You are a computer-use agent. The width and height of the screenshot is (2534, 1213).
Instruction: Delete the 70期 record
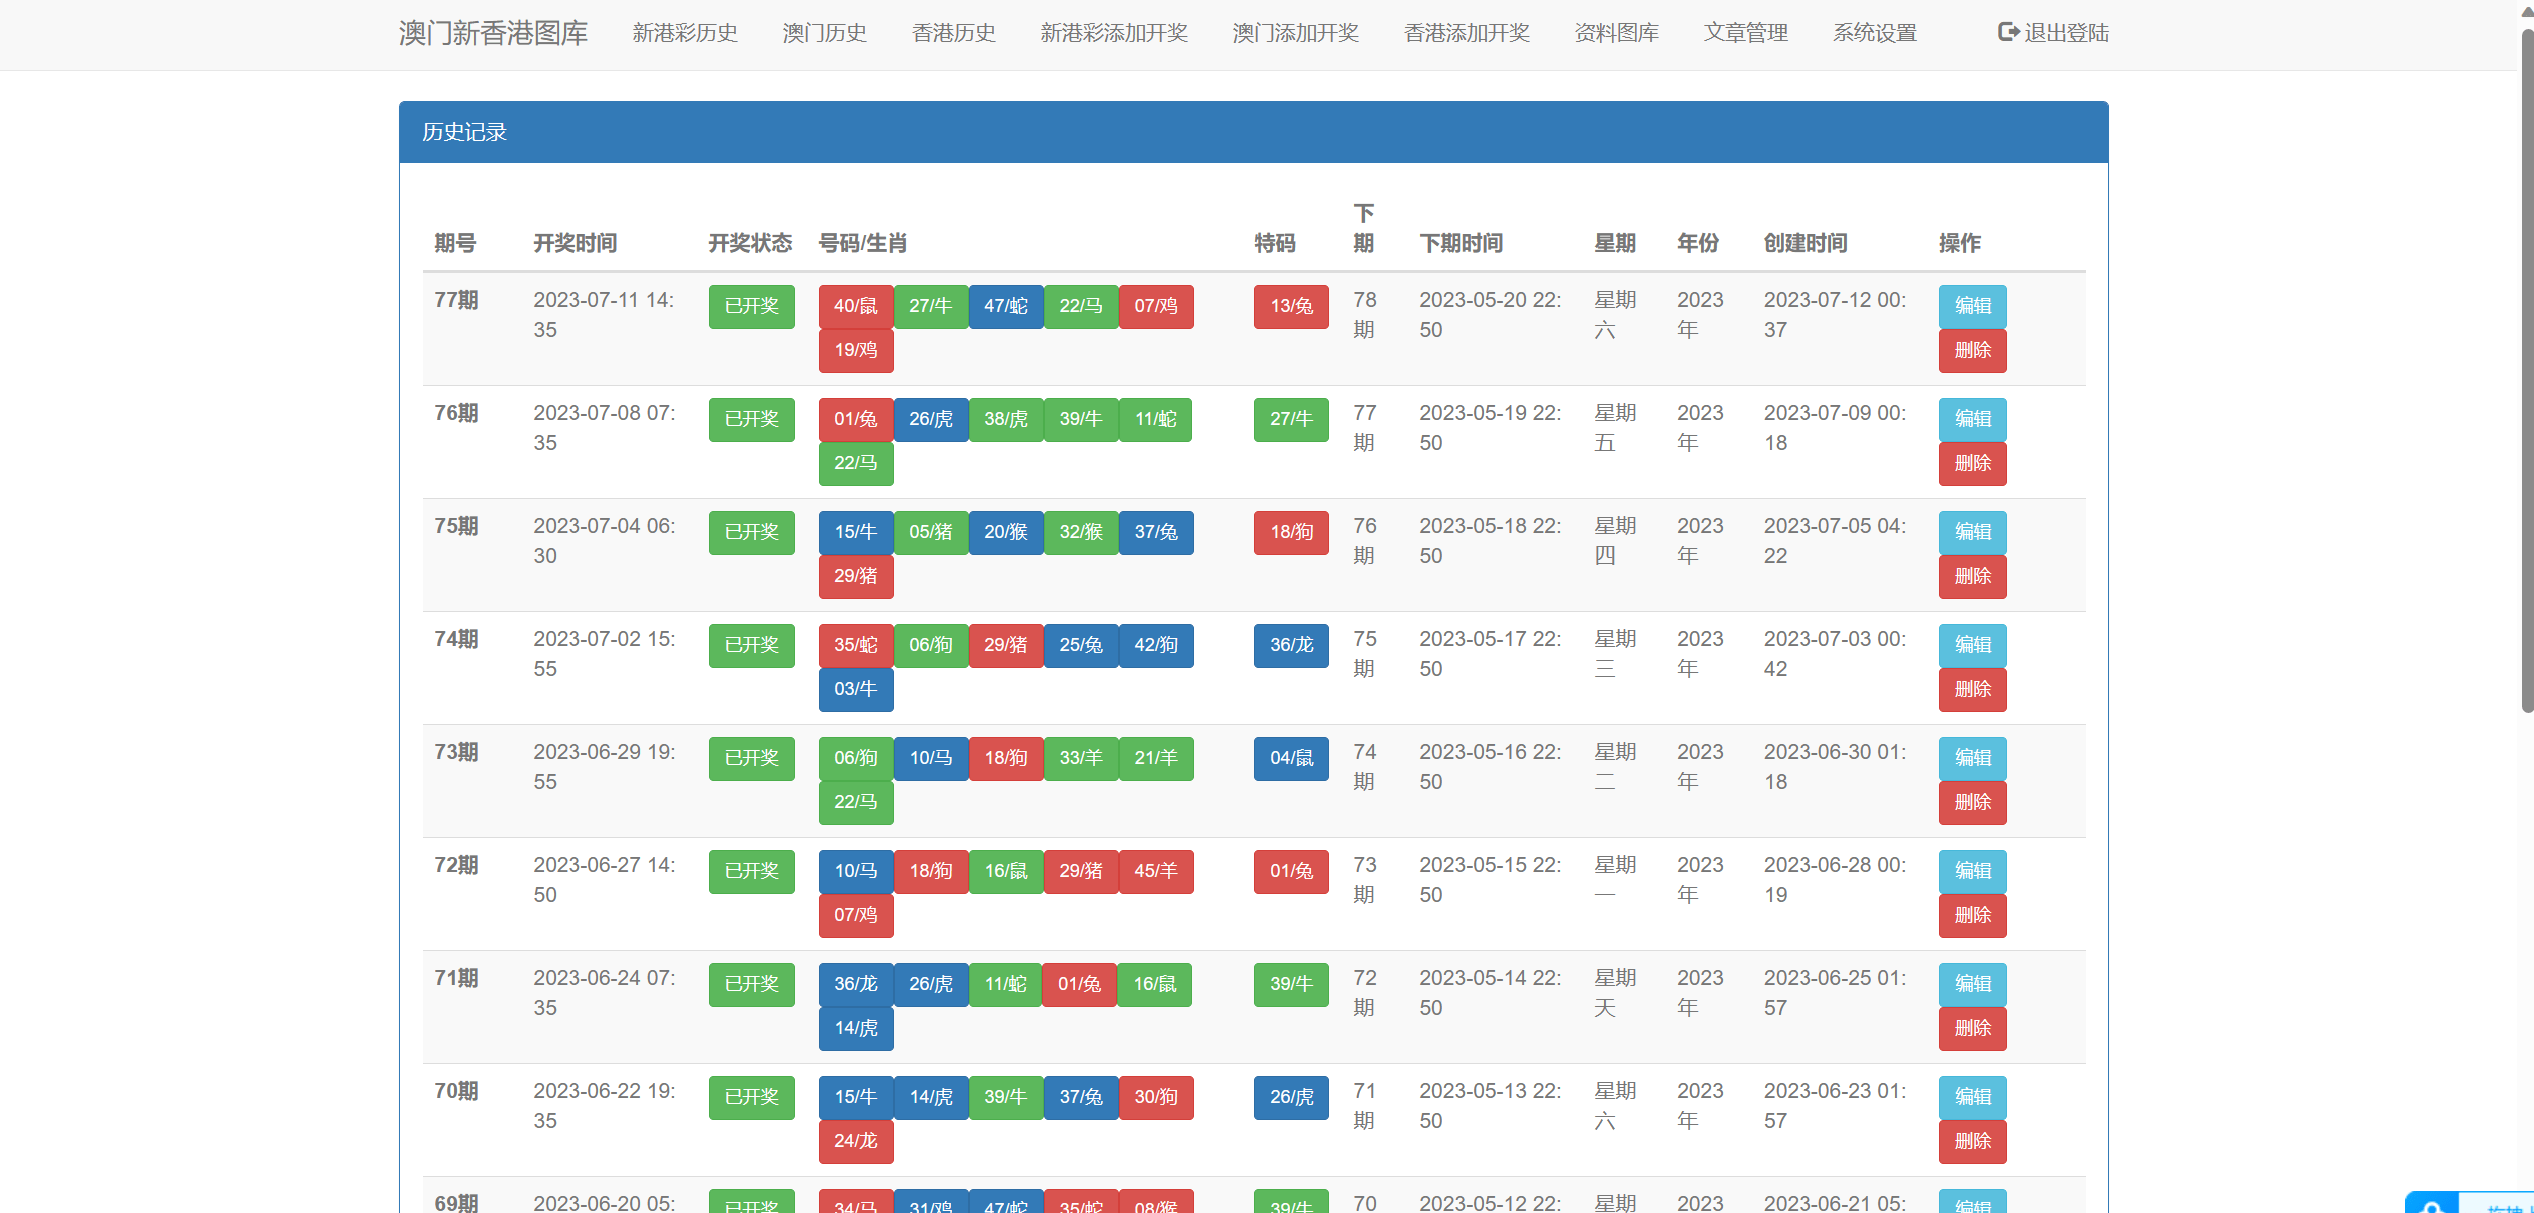pos(1971,1141)
